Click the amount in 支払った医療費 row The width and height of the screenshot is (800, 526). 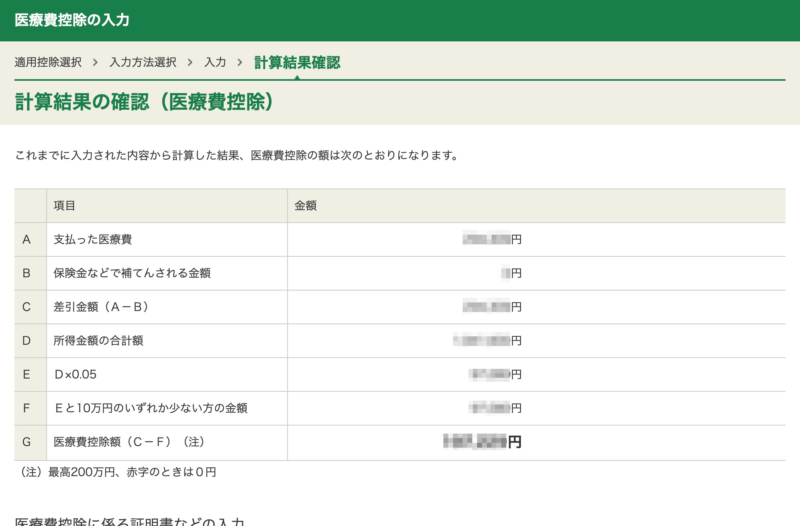click(492, 239)
